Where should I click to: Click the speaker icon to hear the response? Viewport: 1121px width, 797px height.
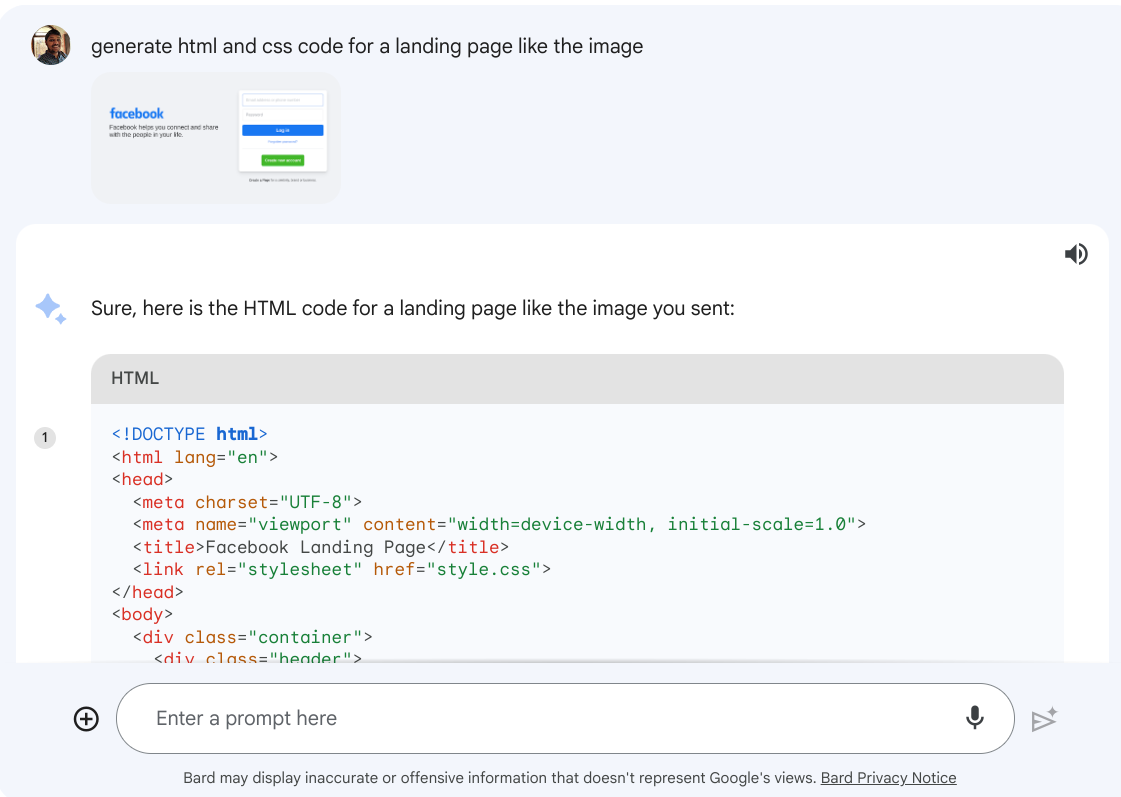point(1076,254)
